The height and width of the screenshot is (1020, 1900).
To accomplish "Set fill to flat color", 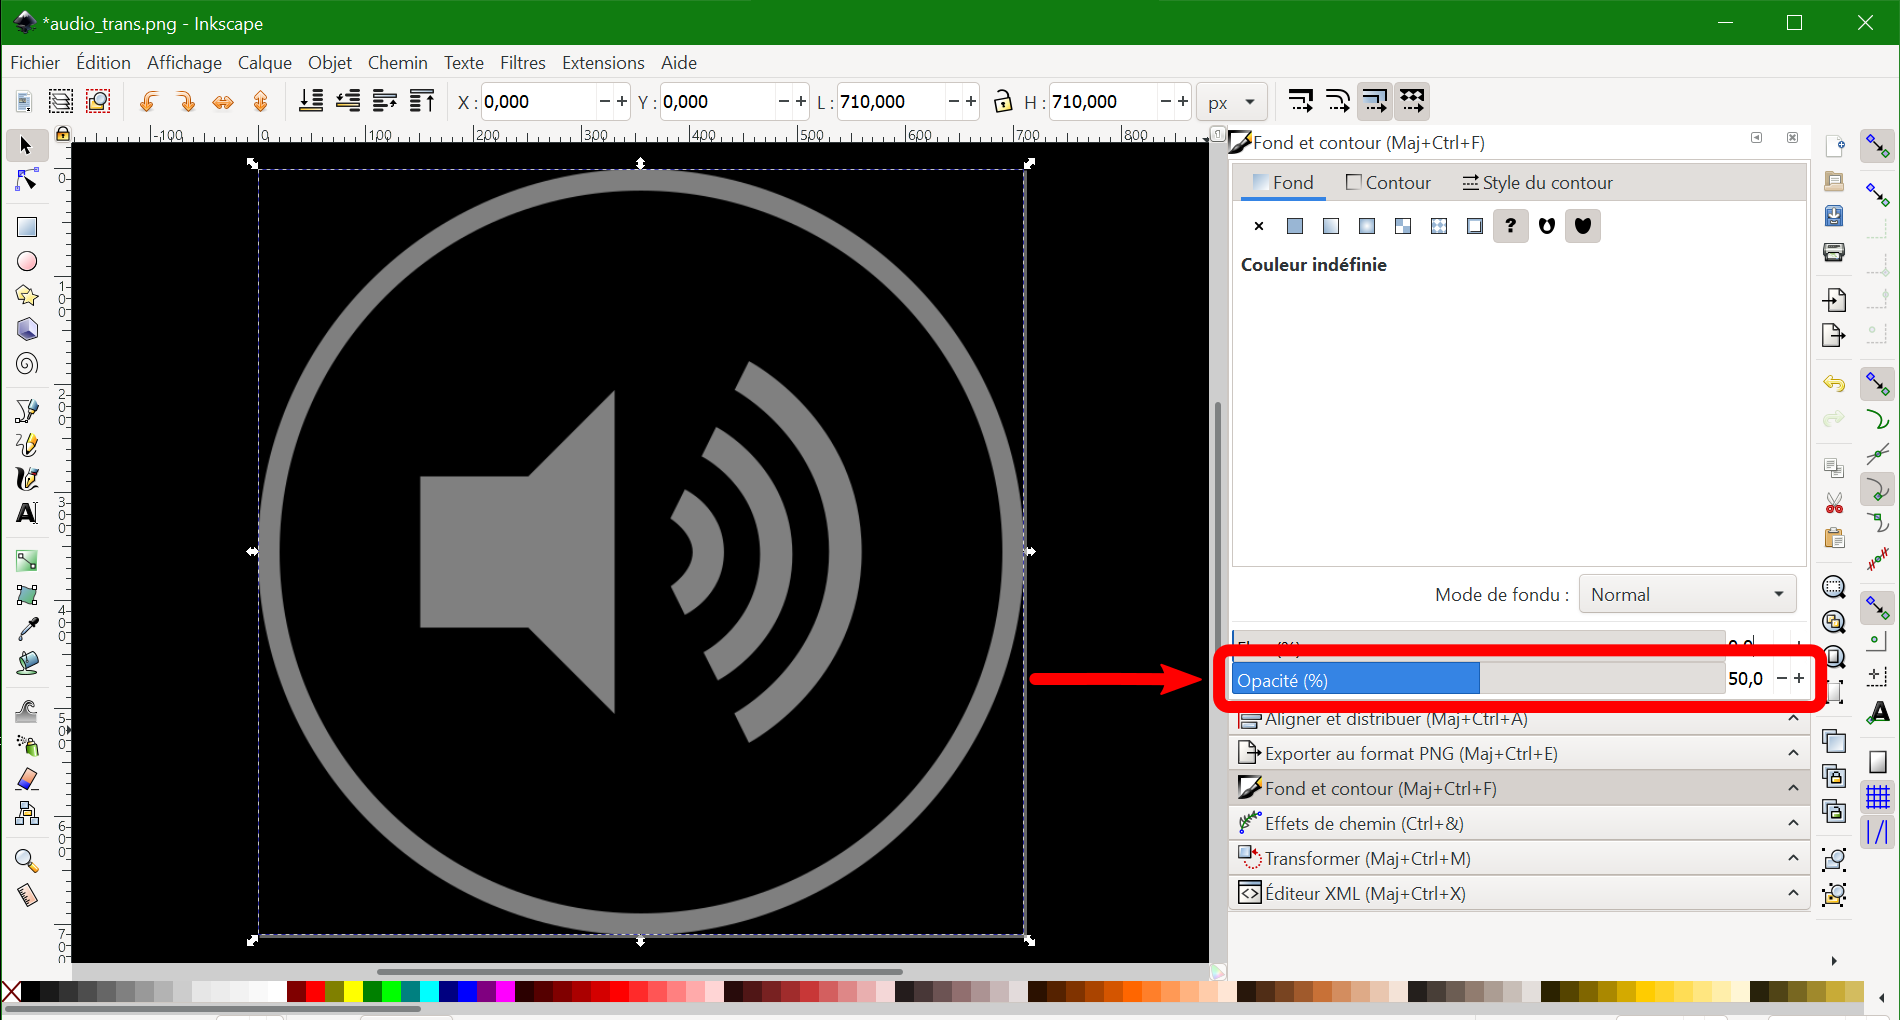I will [1295, 226].
